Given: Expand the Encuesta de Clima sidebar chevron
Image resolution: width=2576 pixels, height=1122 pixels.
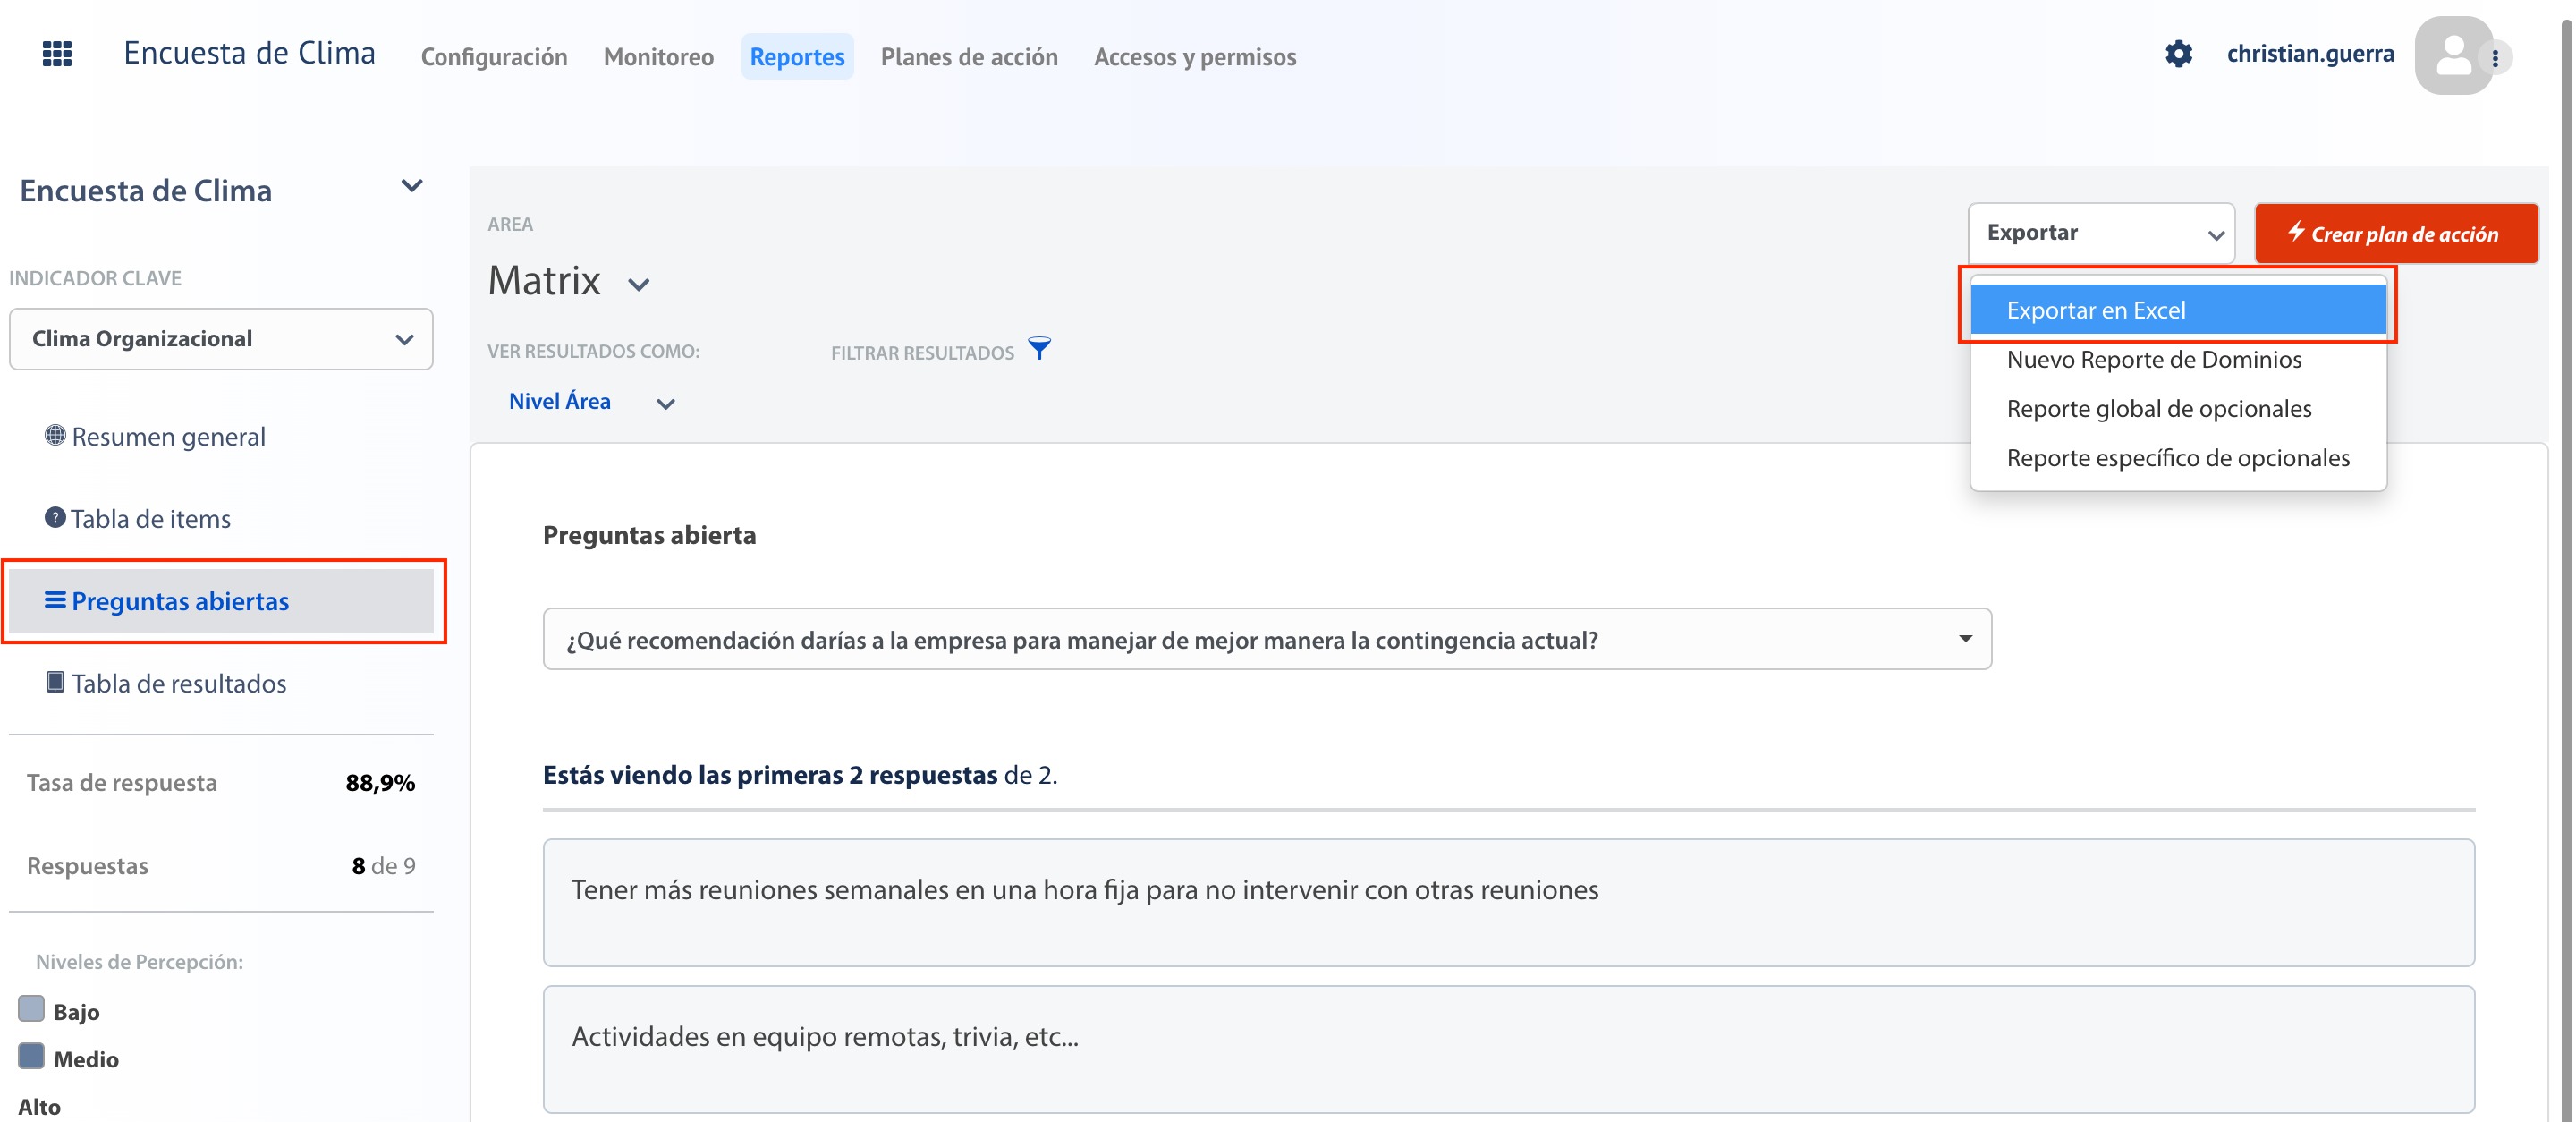Looking at the screenshot, I should coord(411,187).
